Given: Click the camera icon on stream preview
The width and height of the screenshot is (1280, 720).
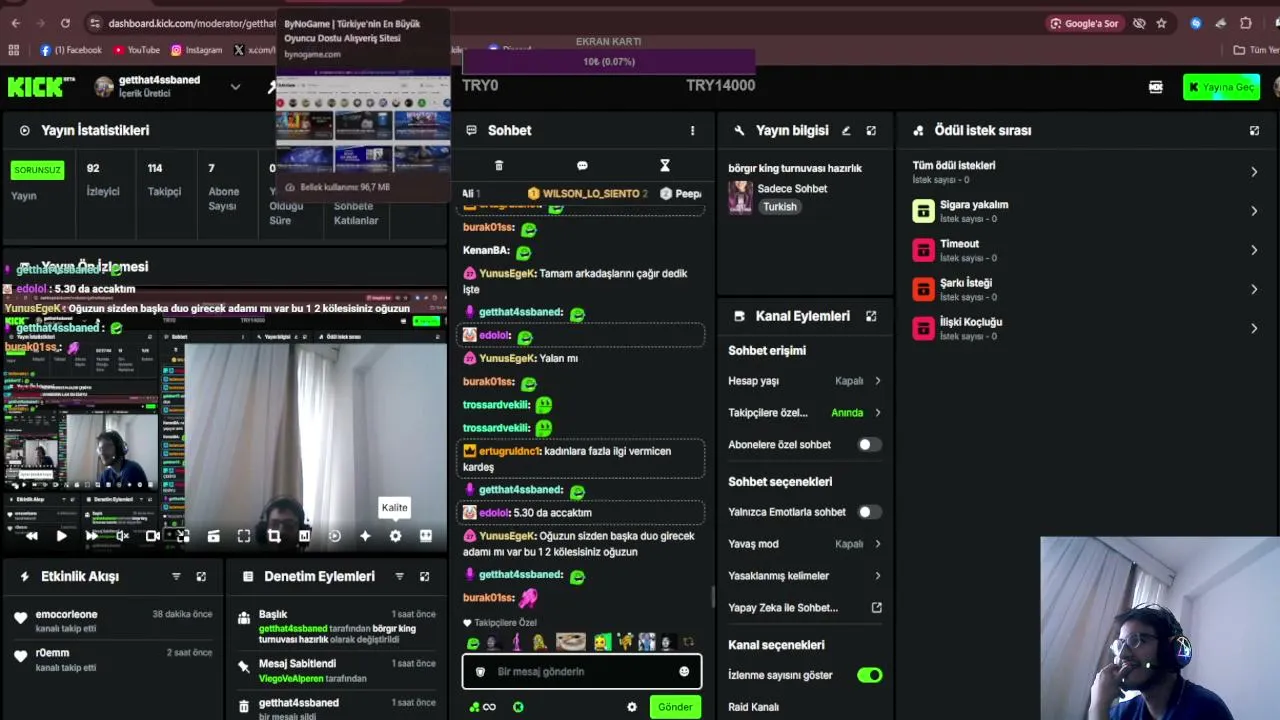Looking at the screenshot, I should click(x=153, y=536).
